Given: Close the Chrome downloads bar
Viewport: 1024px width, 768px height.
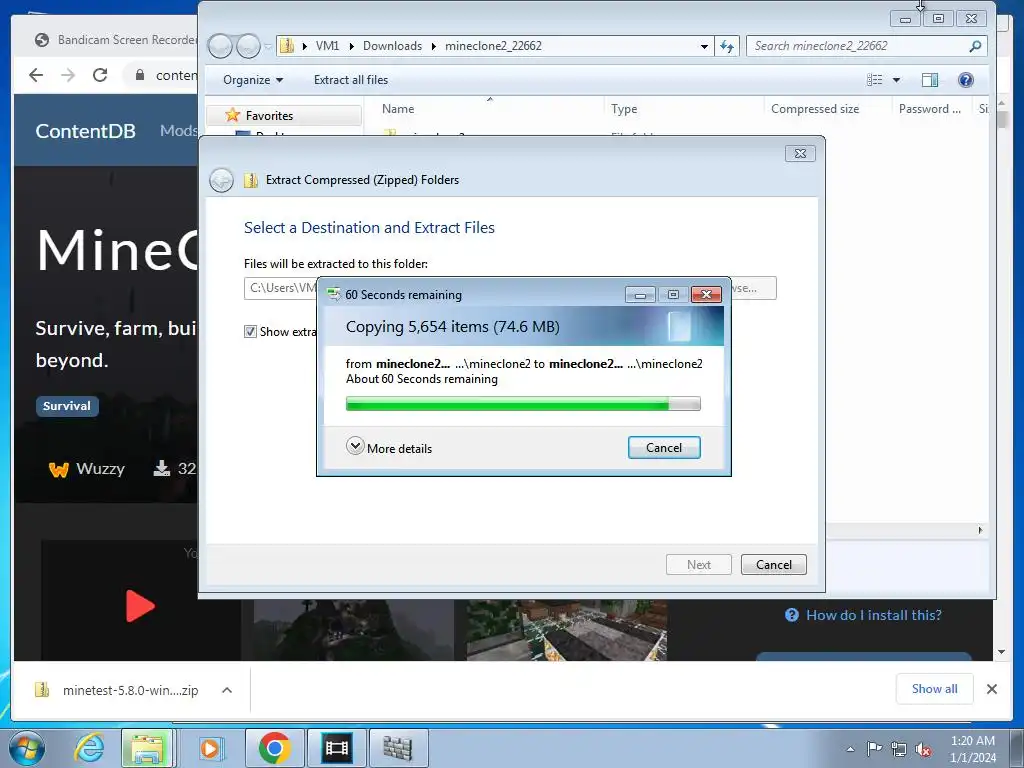Looking at the screenshot, I should (991, 689).
